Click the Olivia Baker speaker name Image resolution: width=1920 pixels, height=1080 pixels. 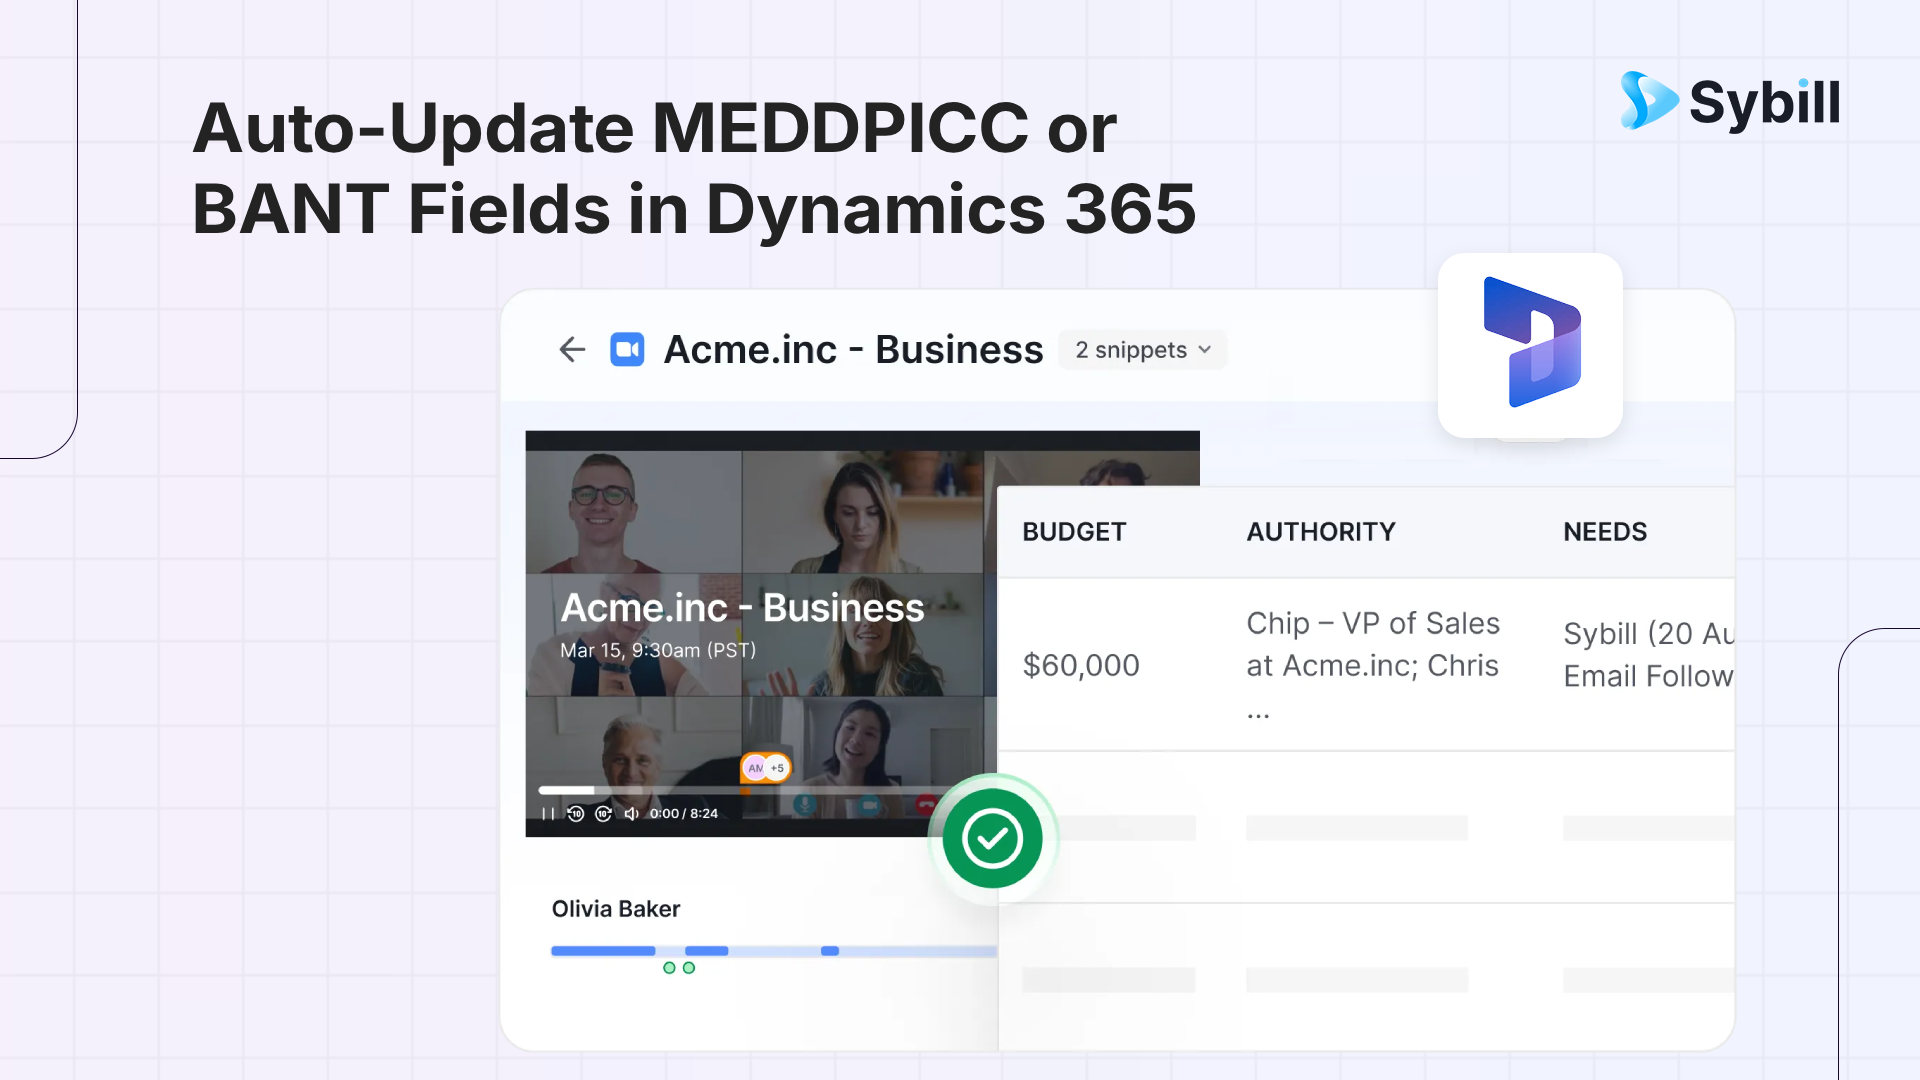pyautogui.click(x=616, y=909)
